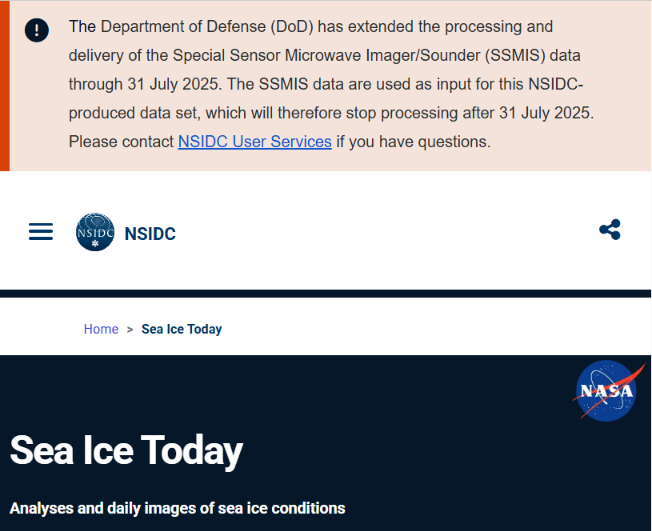Click the breadcrumb arrow separator after Home
Screen dimensions: 652x531
[130, 329]
